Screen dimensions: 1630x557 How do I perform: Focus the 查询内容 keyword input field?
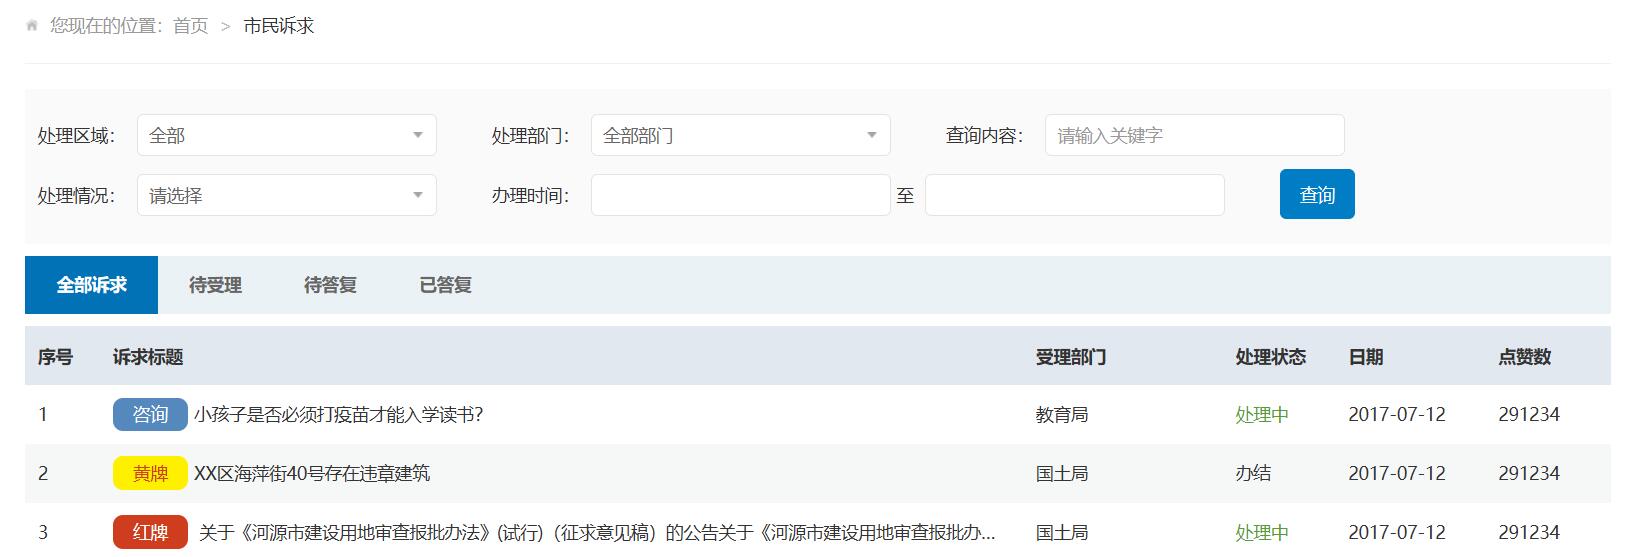coord(1194,135)
